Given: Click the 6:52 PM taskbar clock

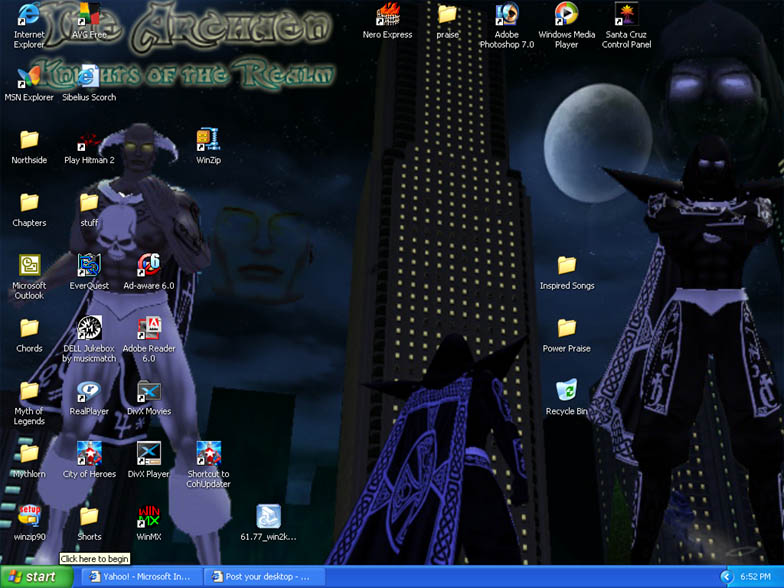Looking at the screenshot, I should click(x=755, y=577).
